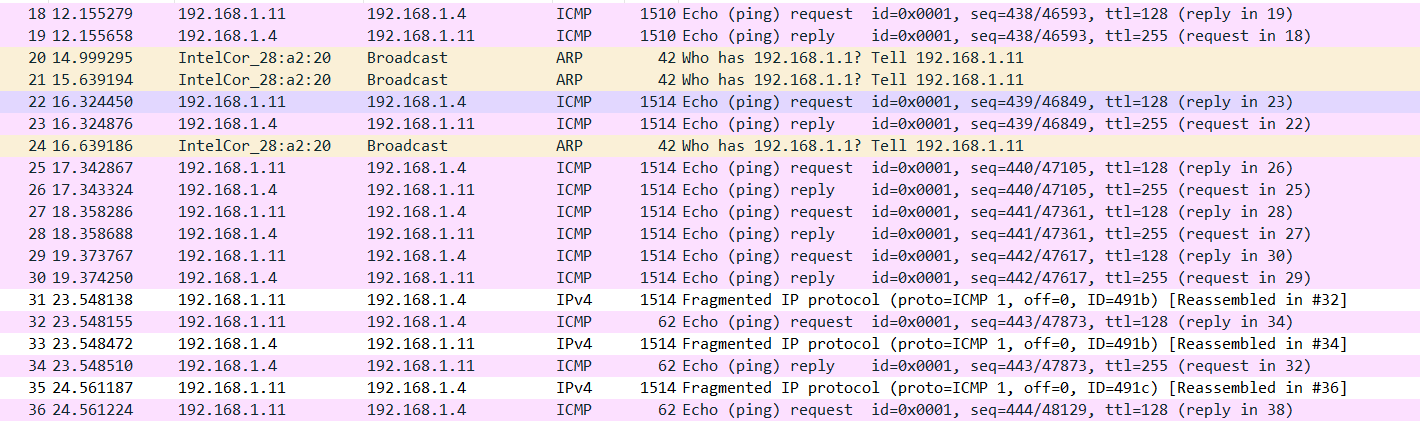Select fragmented IPv4 packet 33 from 192.168.1.4
Viewport: 1420px width, 425px height.
[x=700, y=344]
